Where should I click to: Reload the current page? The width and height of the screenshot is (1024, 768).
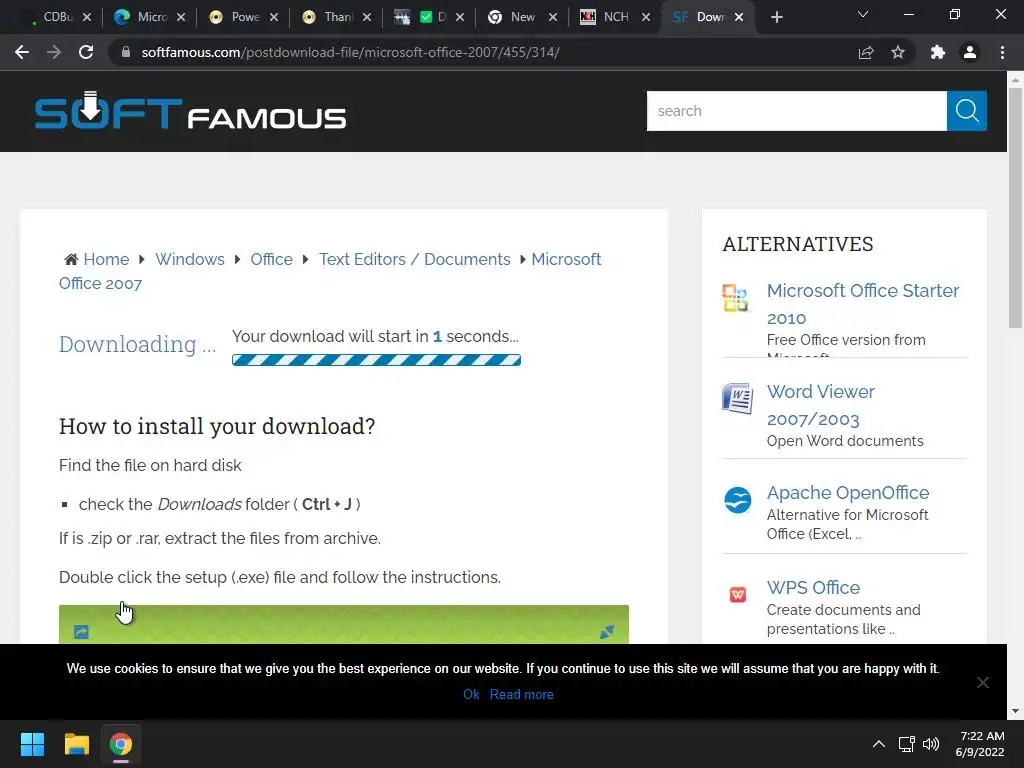pos(86,52)
